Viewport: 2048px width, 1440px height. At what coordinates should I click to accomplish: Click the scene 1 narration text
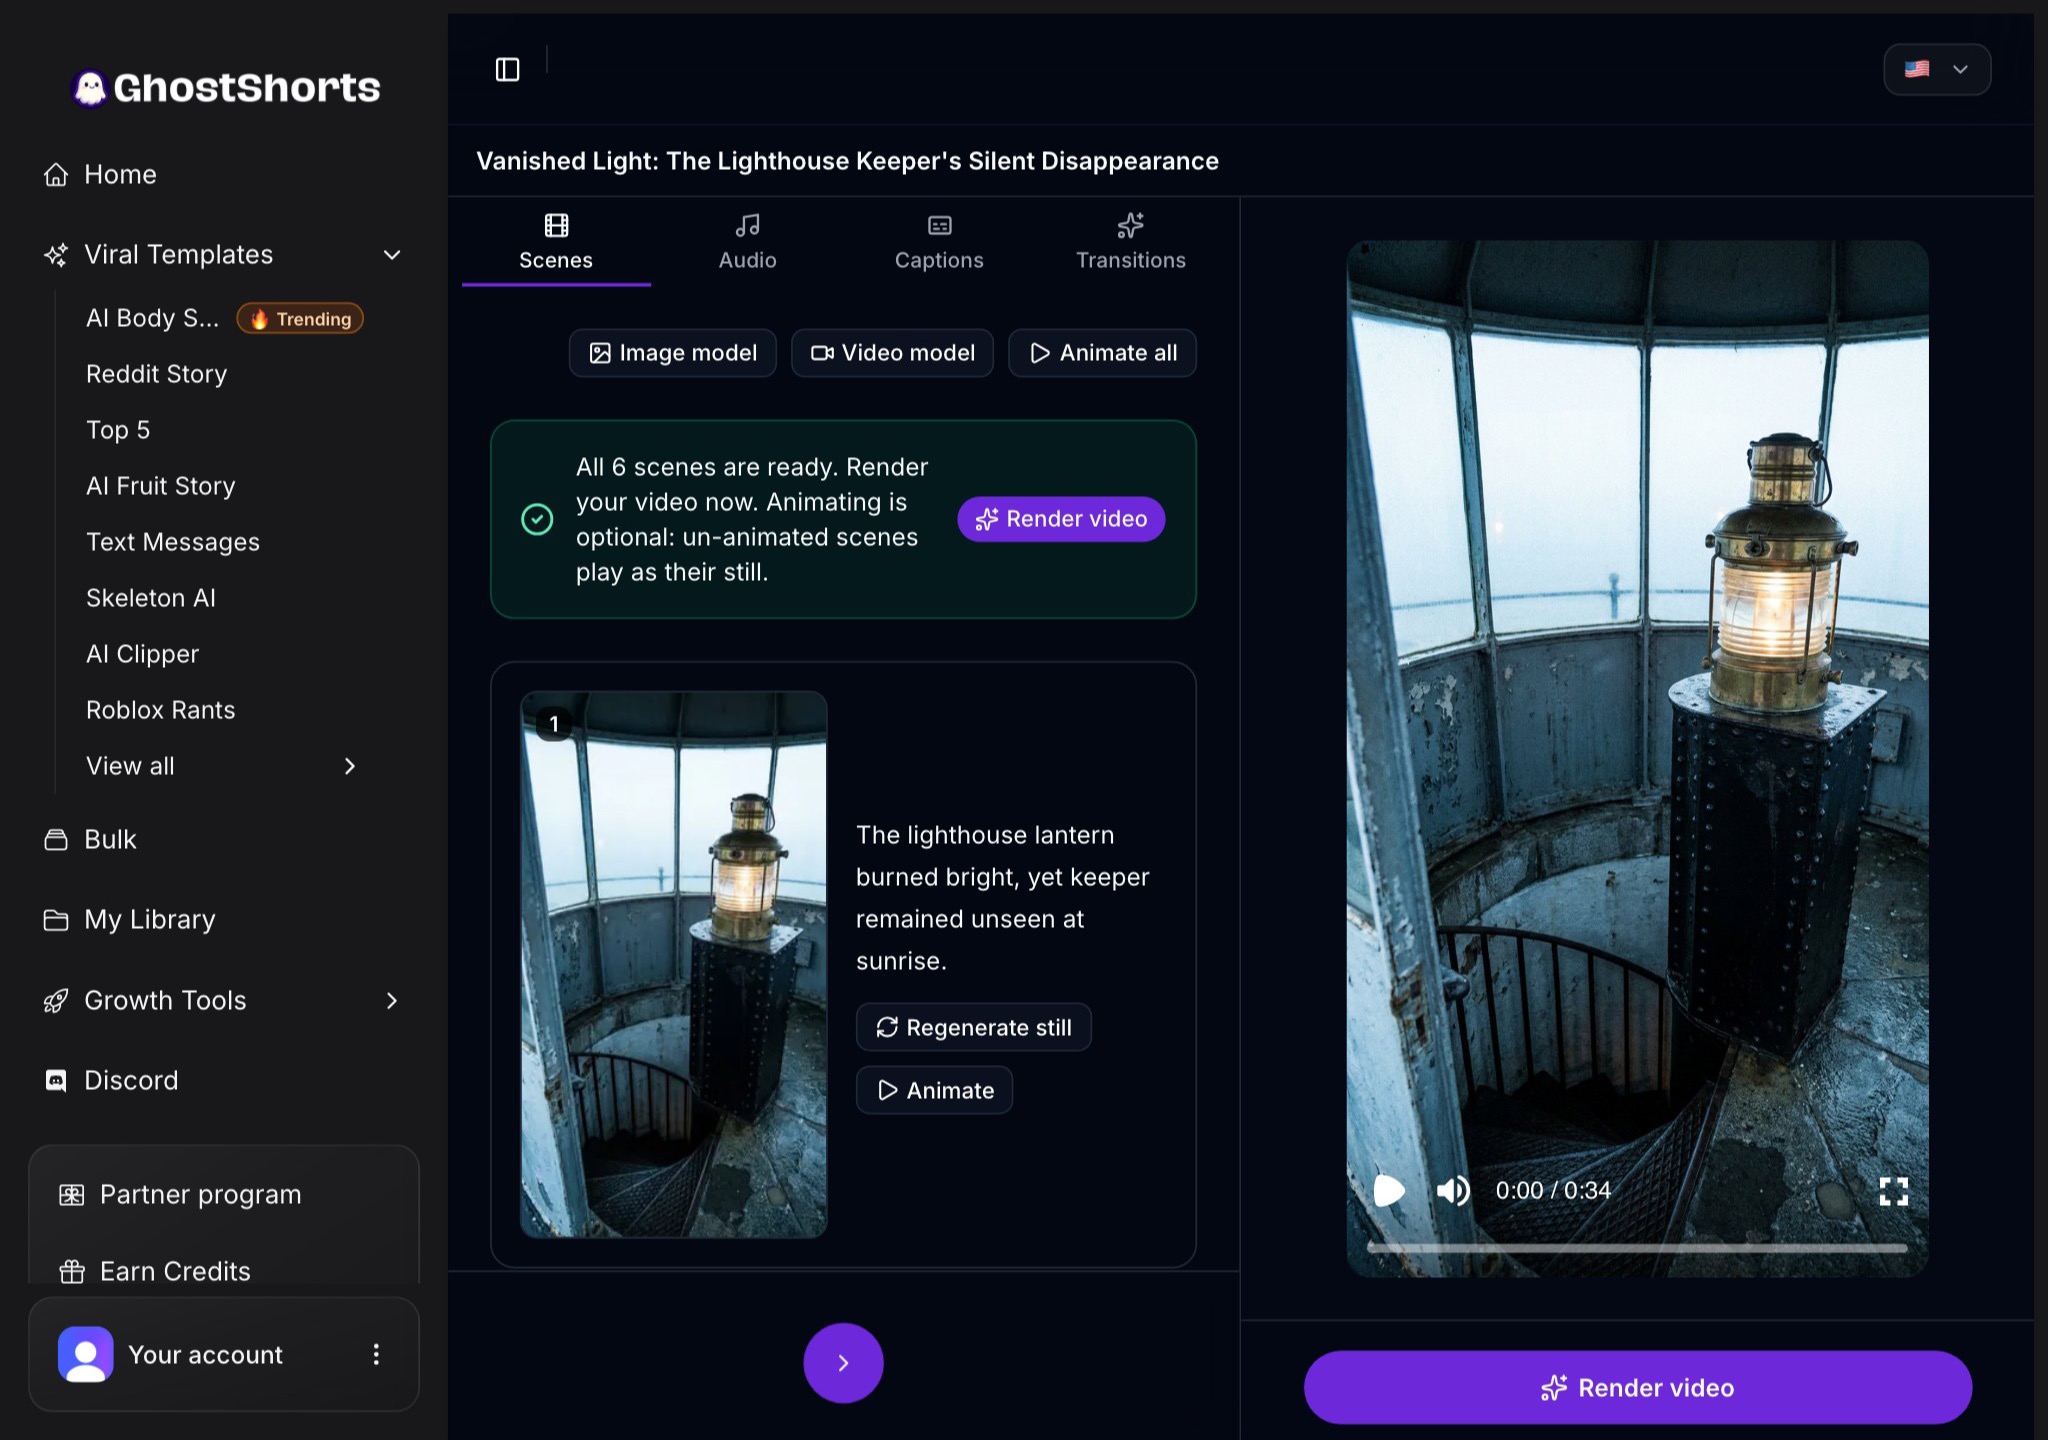pos(1003,898)
